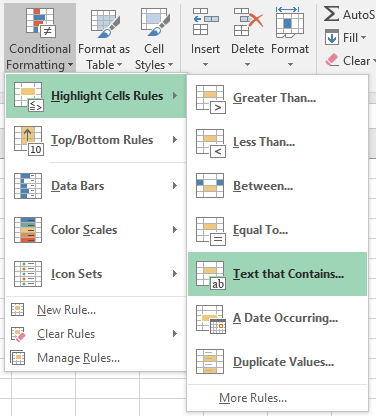This screenshot has height=416, width=376.
Task: Click the A Date Occurring icon
Action: pyautogui.click(x=211, y=319)
